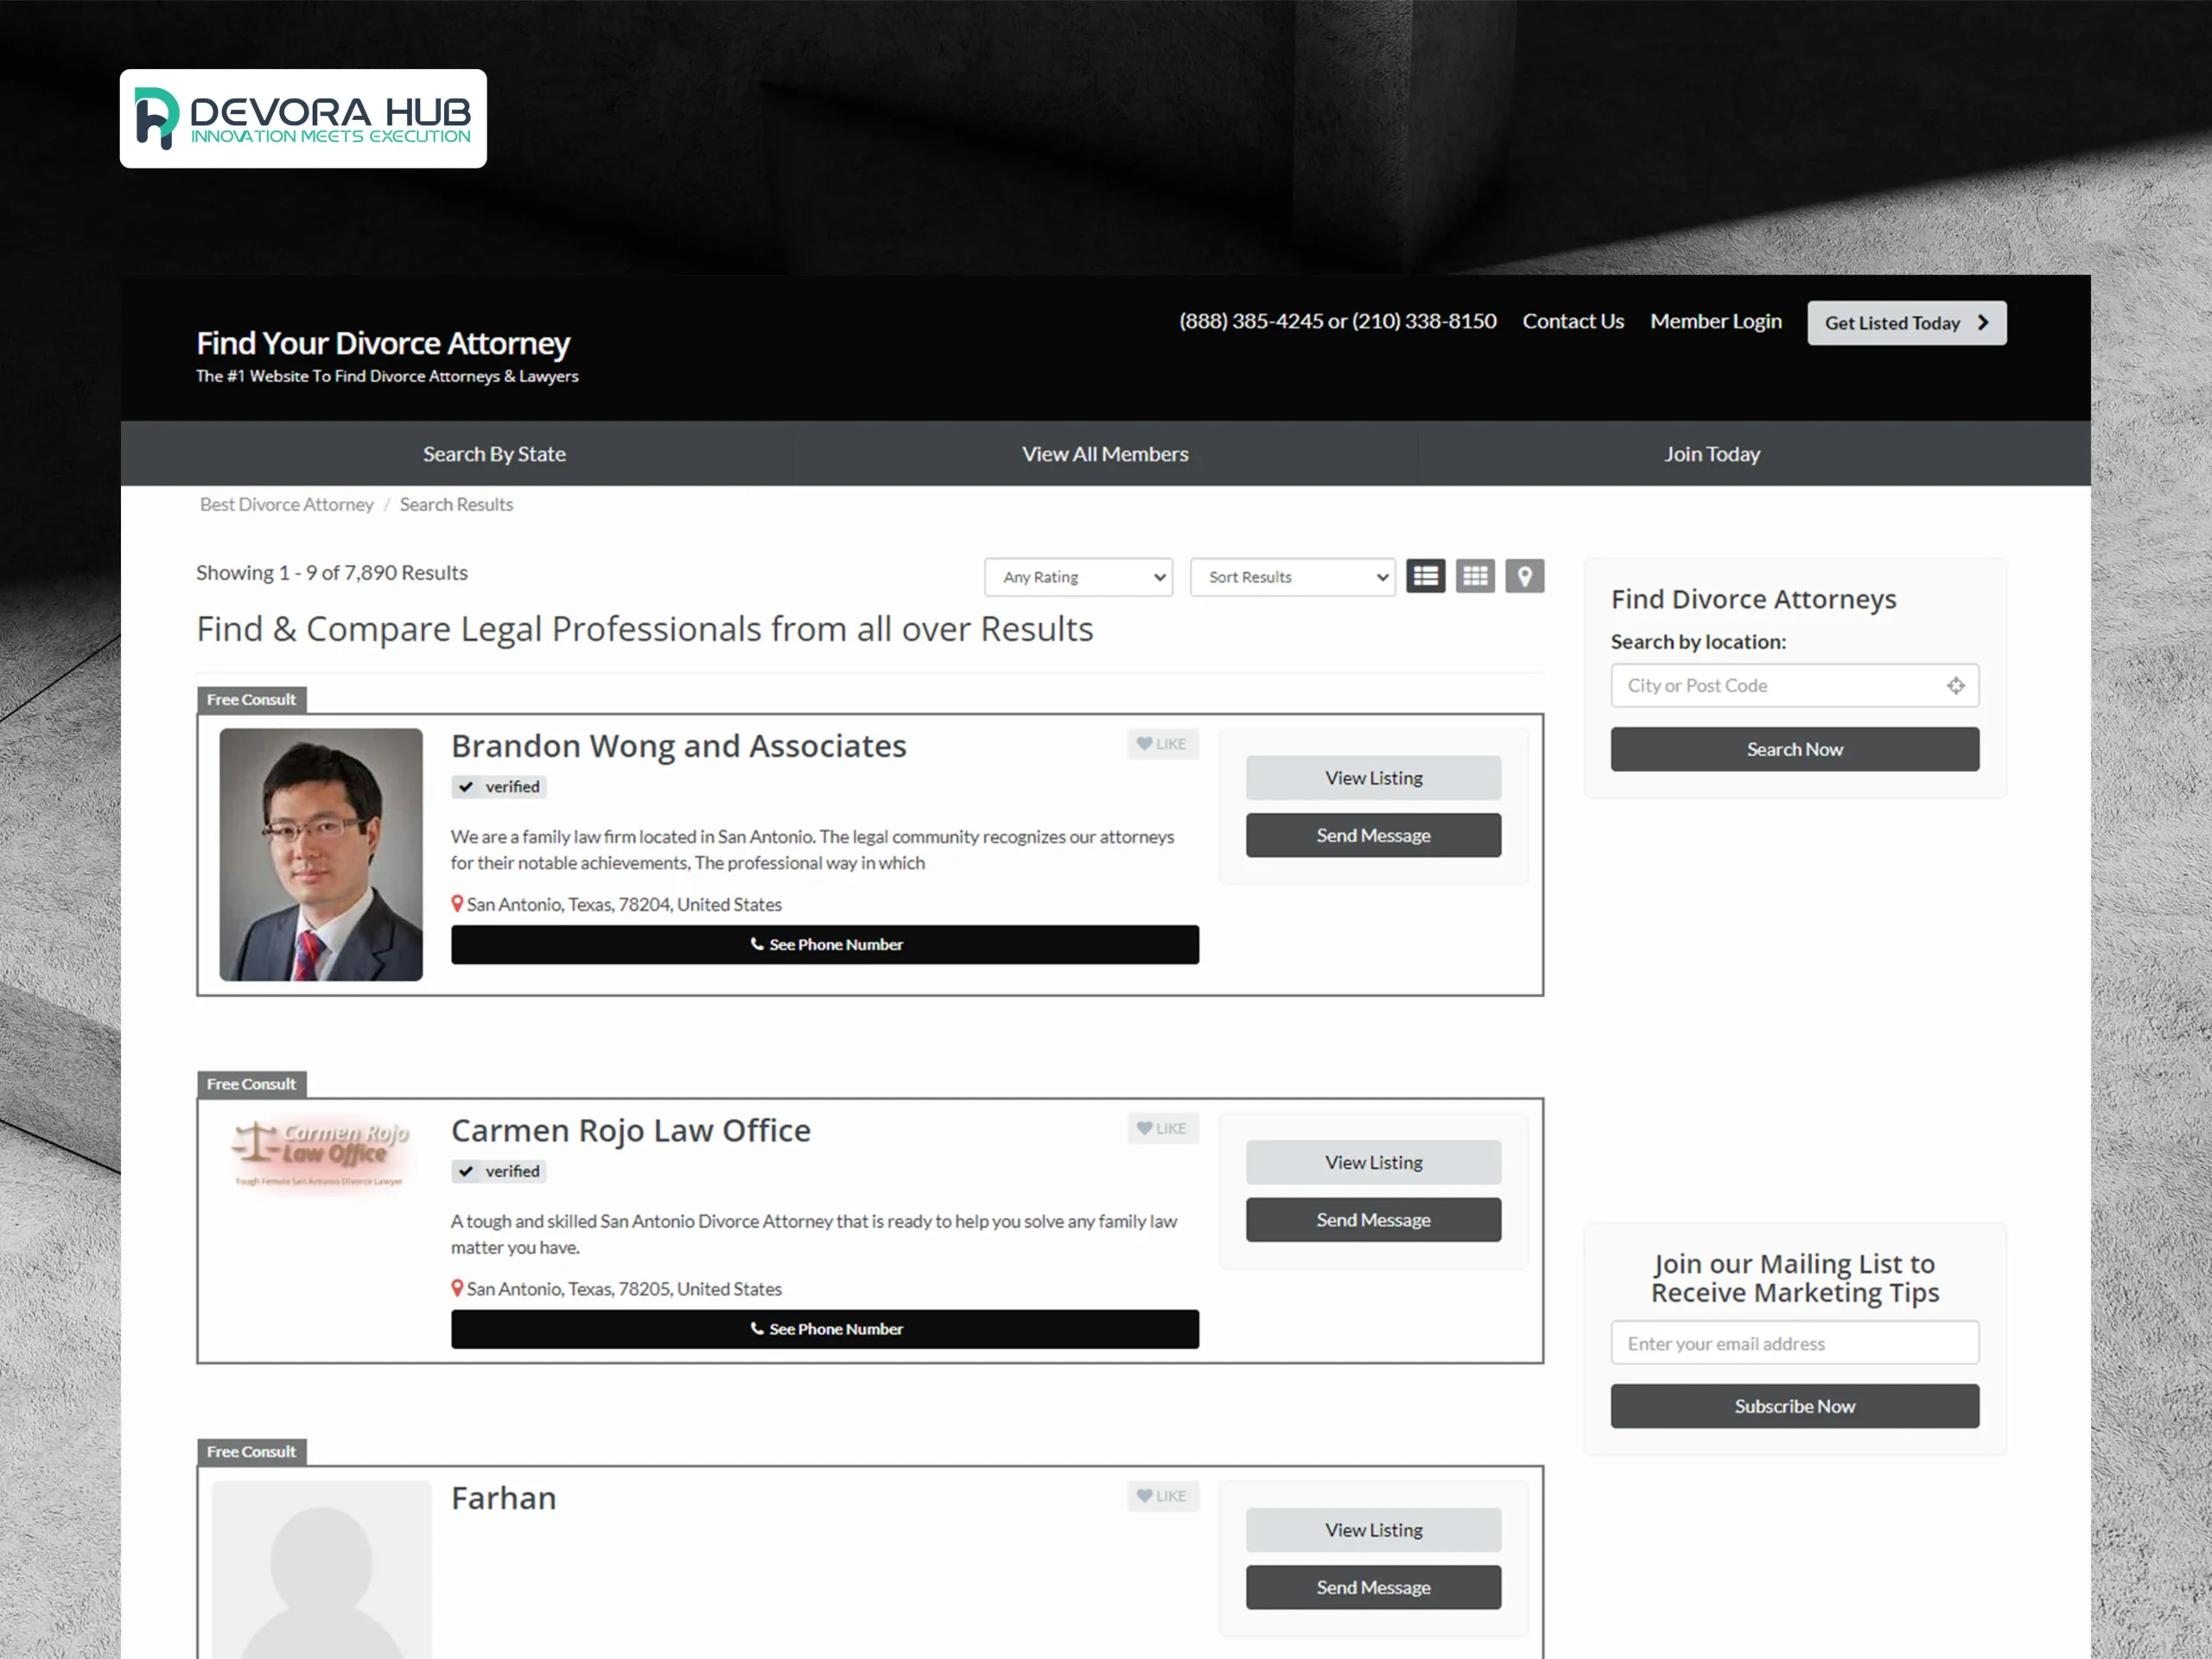
Task: Click the City or Post Code field
Action: pyautogui.click(x=1775, y=685)
